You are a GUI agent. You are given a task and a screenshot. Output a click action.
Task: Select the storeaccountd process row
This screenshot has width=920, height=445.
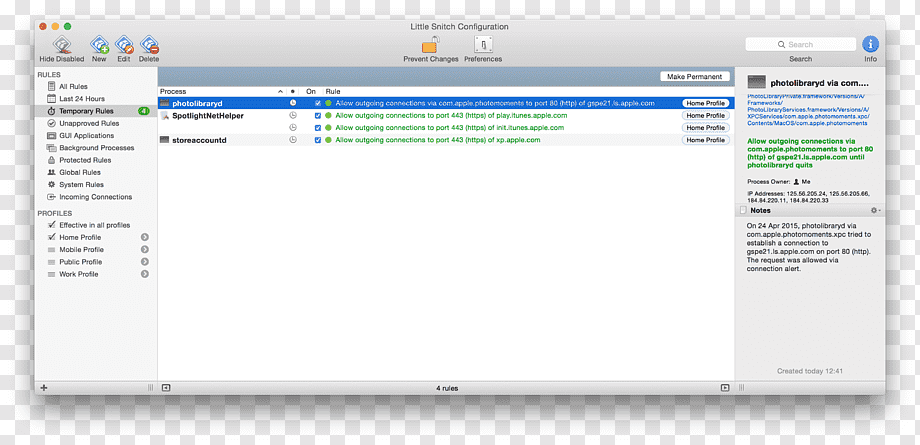[446, 140]
